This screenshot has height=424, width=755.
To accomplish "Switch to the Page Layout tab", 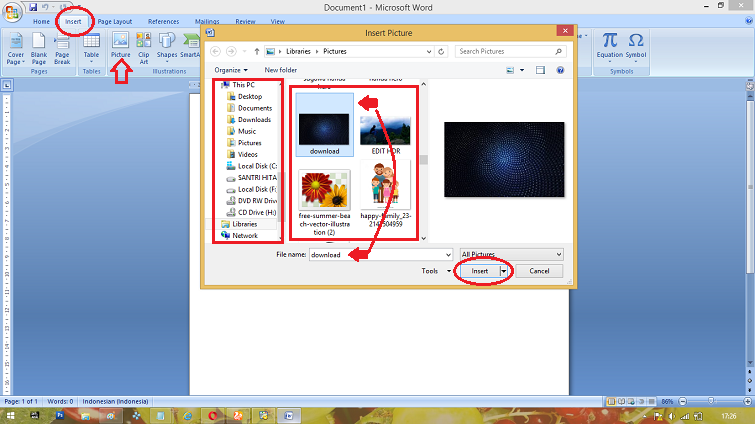I will [x=115, y=22].
